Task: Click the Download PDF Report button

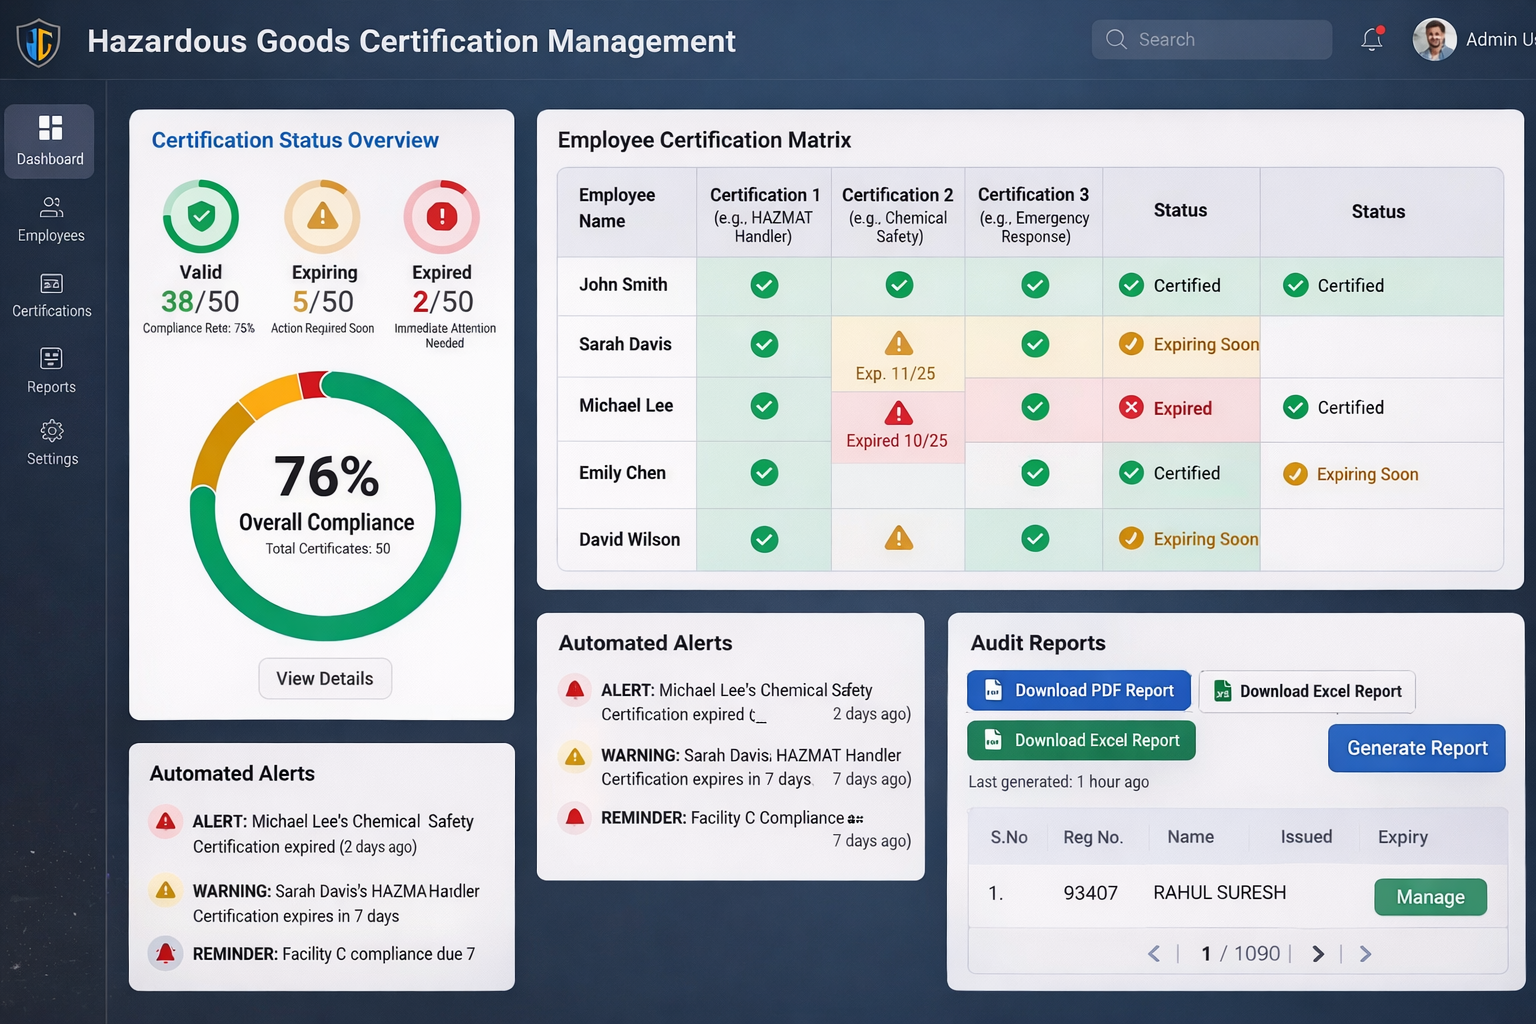Action: [x=1078, y=691]
